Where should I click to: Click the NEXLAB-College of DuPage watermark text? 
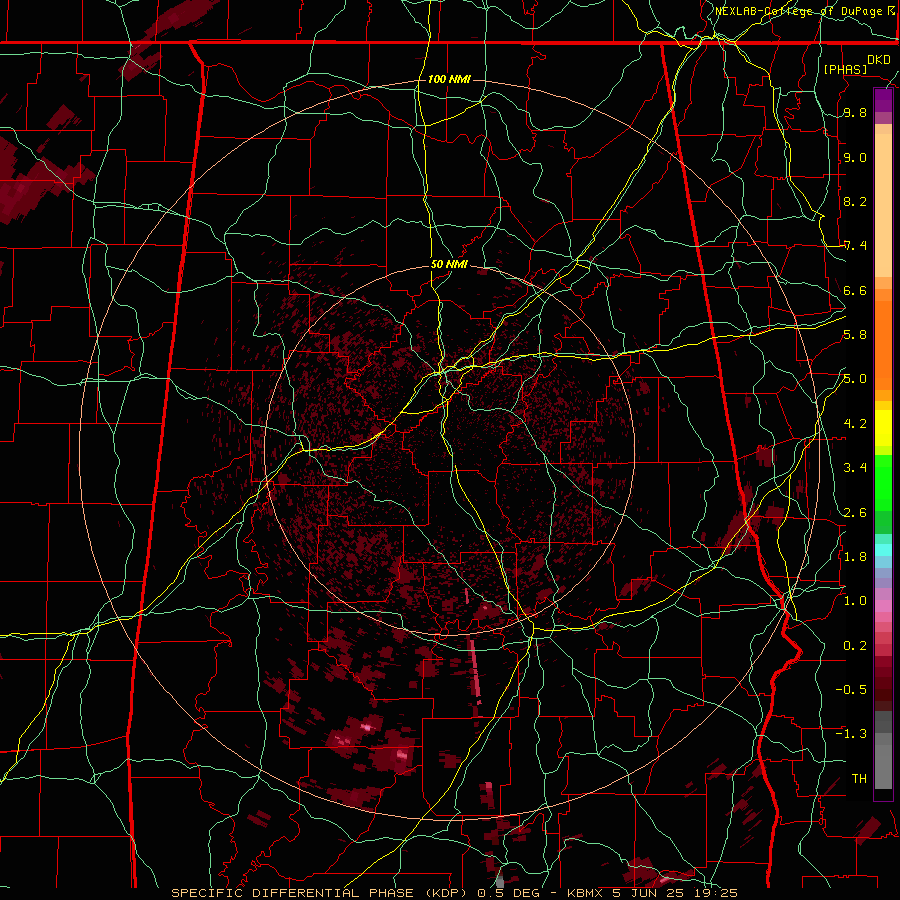tap(805, 11)
